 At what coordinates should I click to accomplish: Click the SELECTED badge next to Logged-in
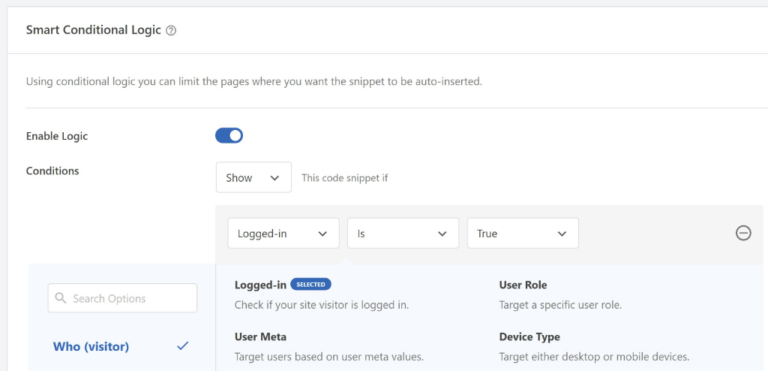tap(311, 284)
